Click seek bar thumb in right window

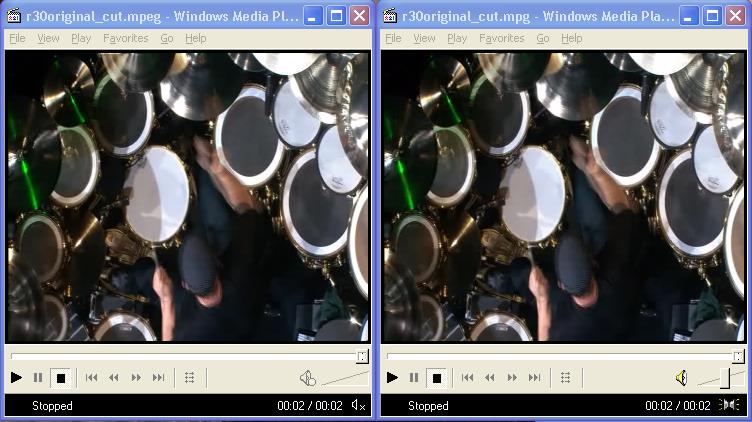[x=738, y=356]
